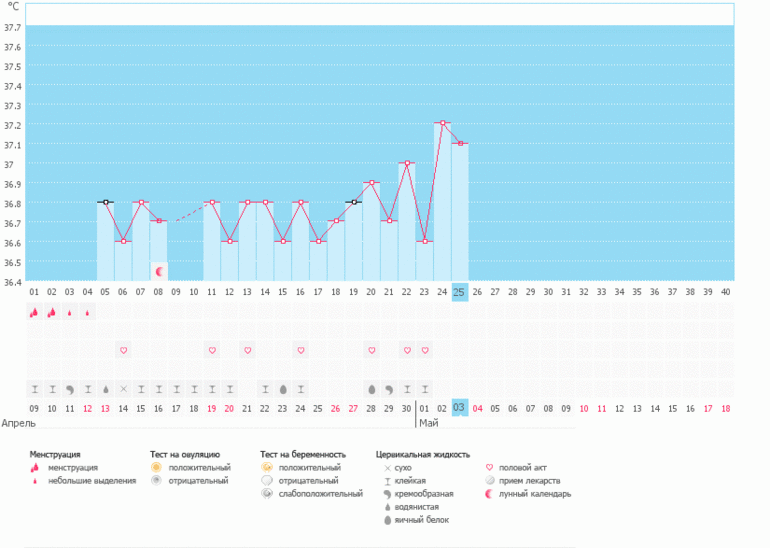770x548 pixels.
Task: Click the intercourse heart under cycle day 06
Action: point(123,351)
